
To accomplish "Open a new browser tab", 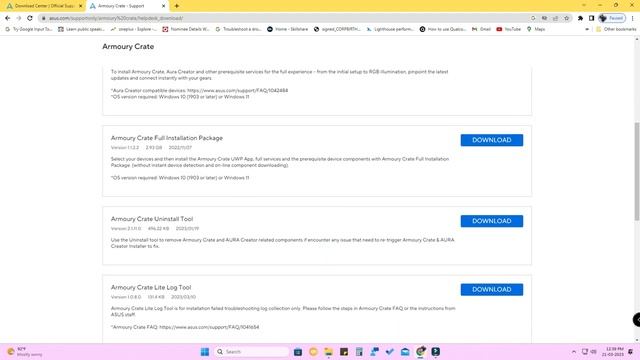I will tap(177, 6).
